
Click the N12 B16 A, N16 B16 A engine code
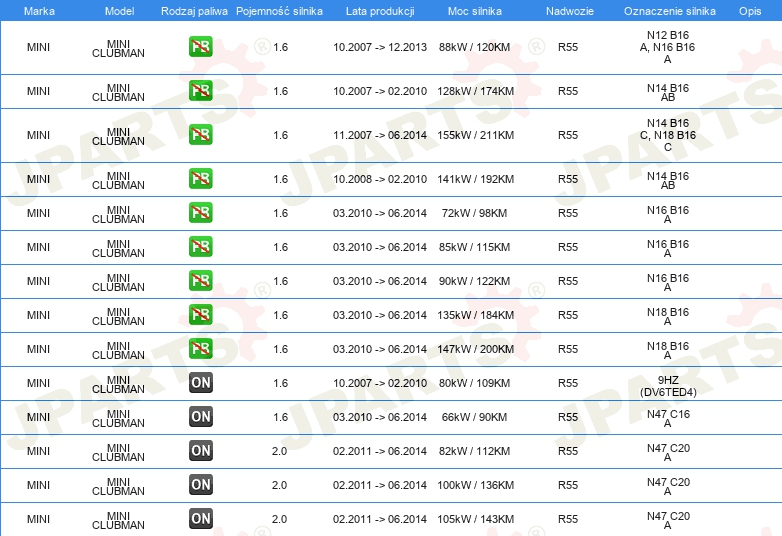click(668, 47)
